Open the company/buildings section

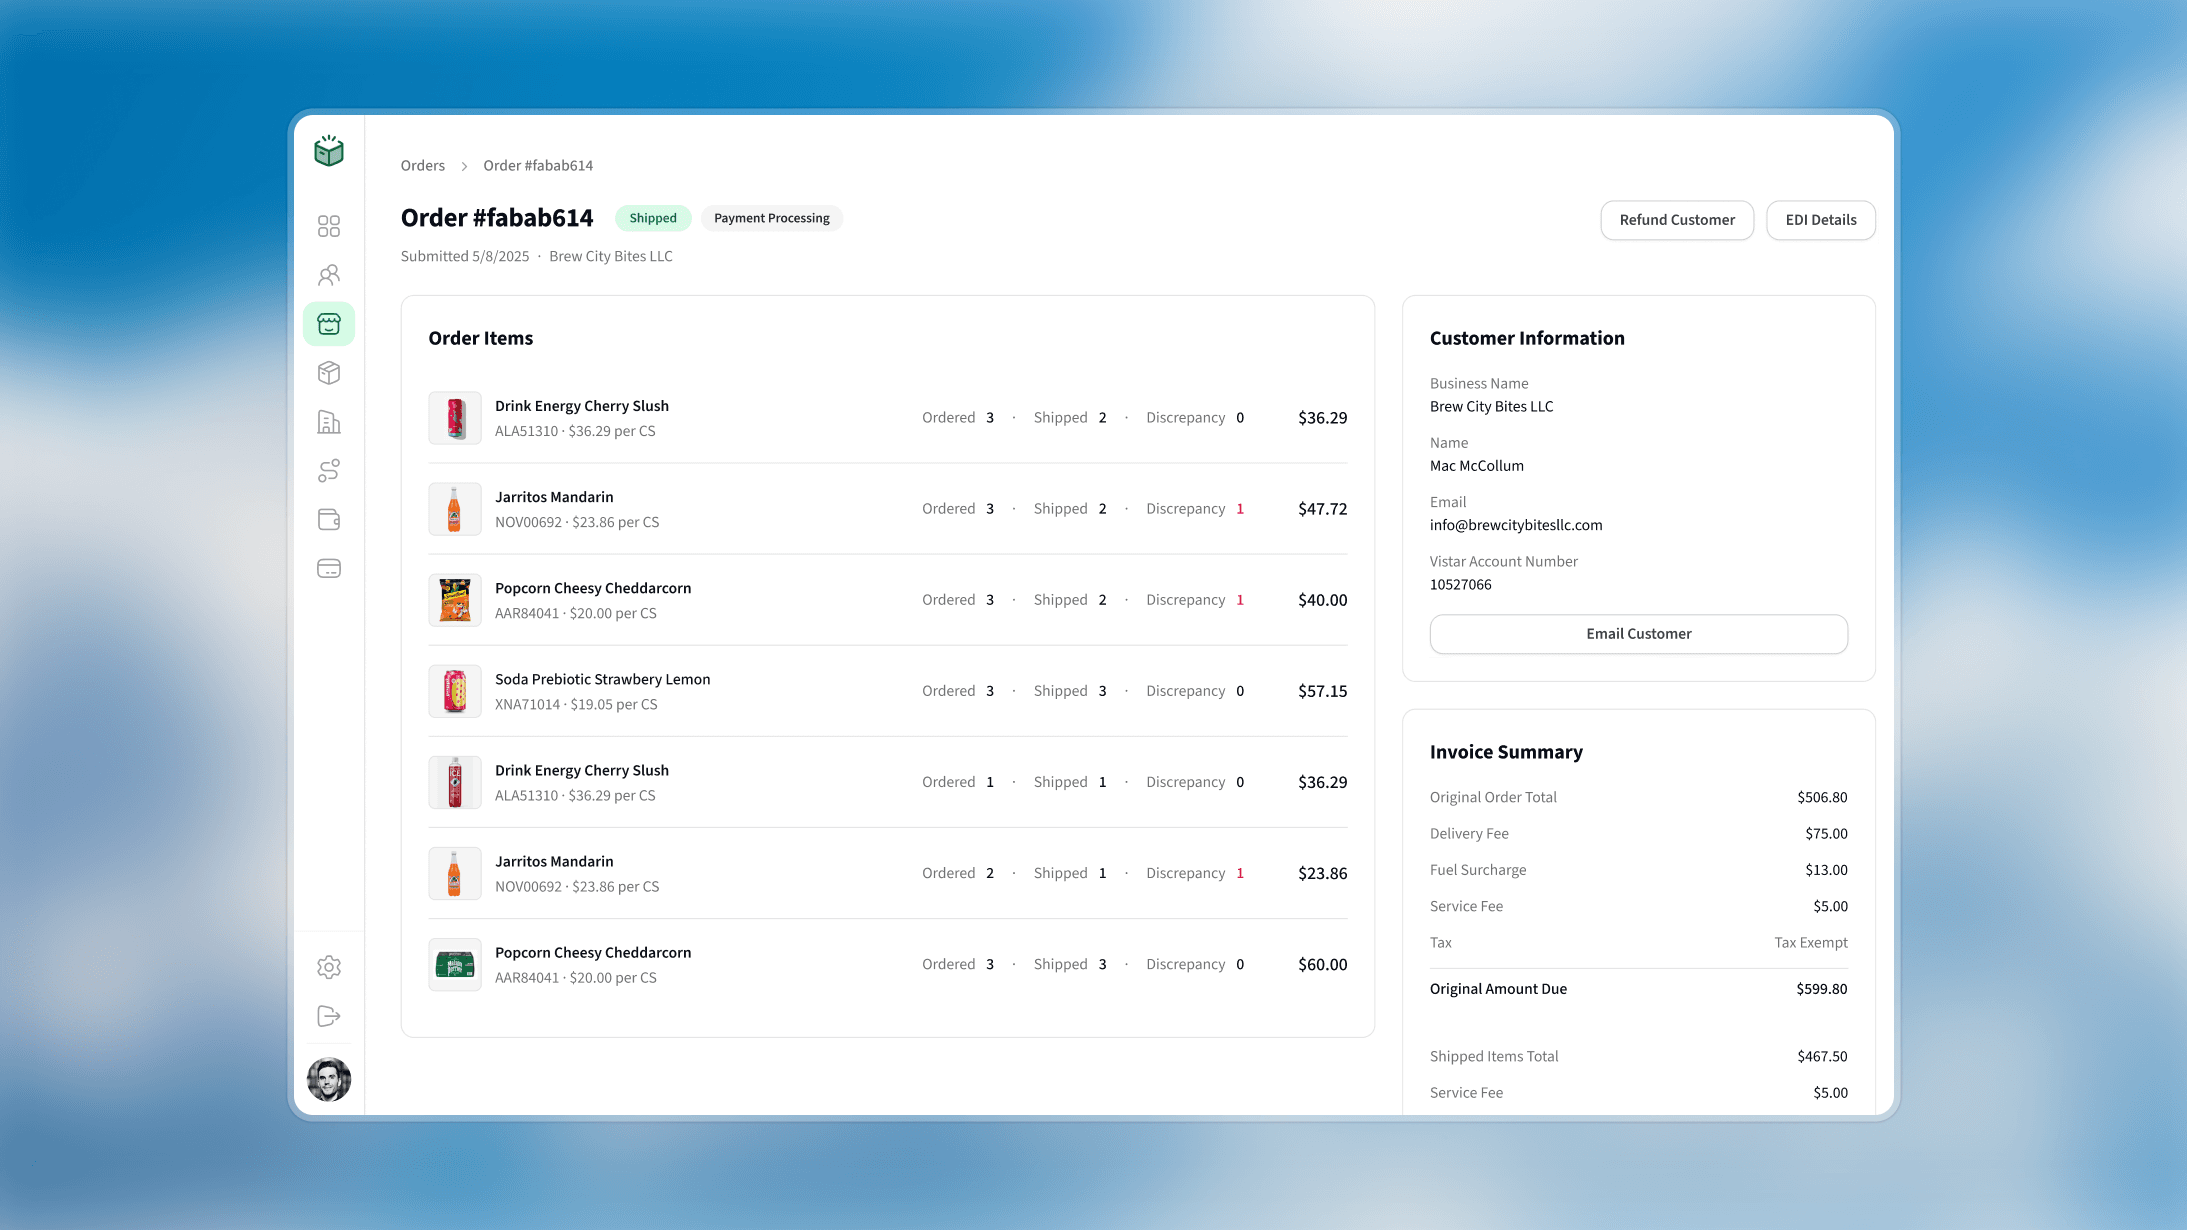coord(329,422)
